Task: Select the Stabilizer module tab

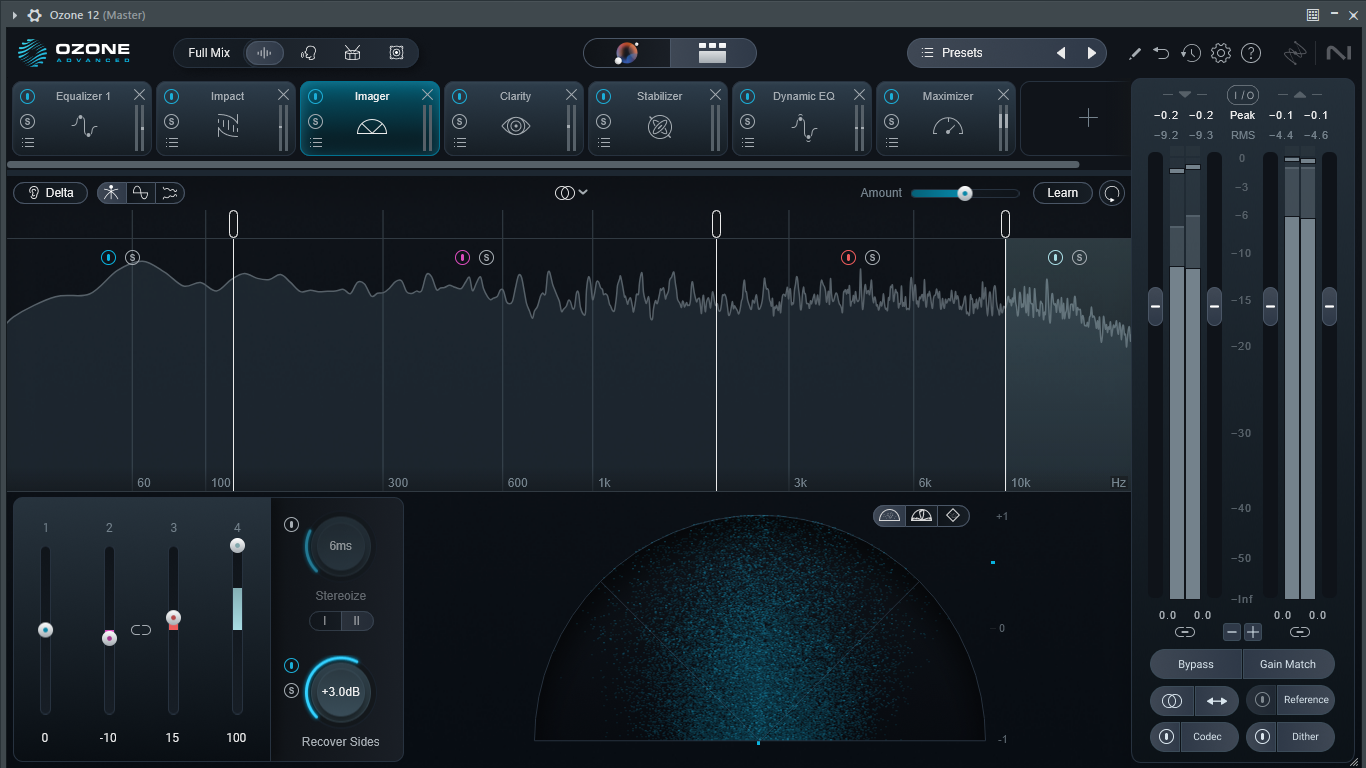Action: coord(660,118)
